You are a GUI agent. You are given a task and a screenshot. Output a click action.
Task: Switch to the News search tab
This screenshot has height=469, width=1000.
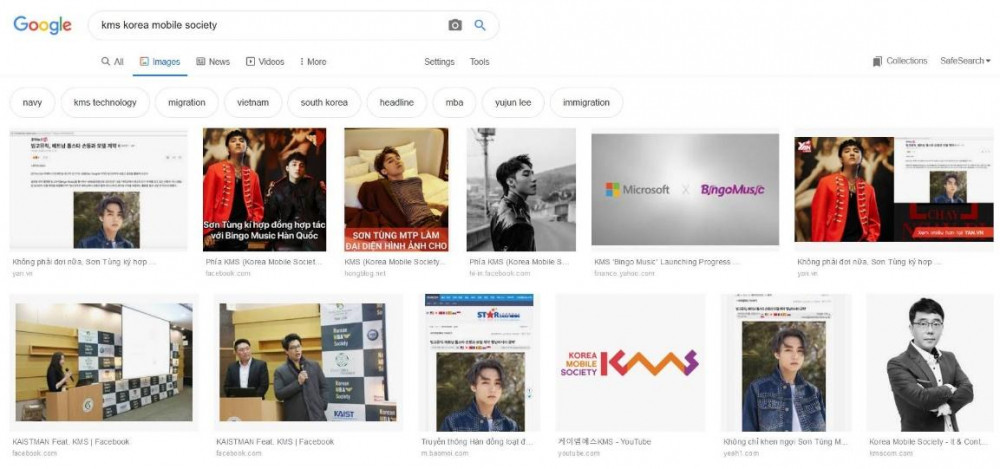213,62
